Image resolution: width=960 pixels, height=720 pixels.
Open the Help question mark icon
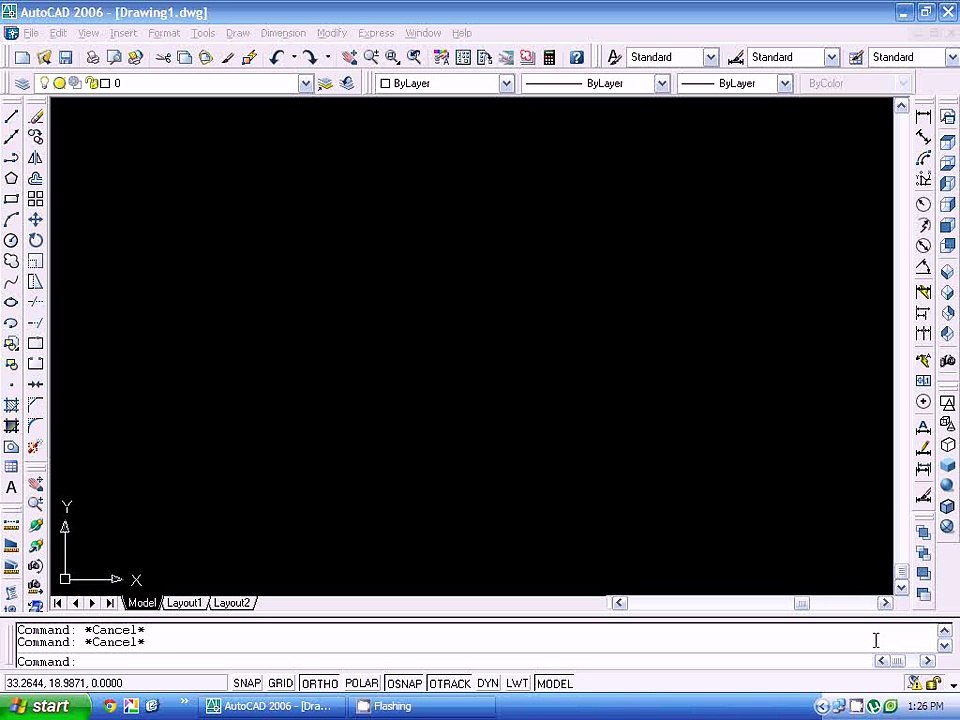576,58
